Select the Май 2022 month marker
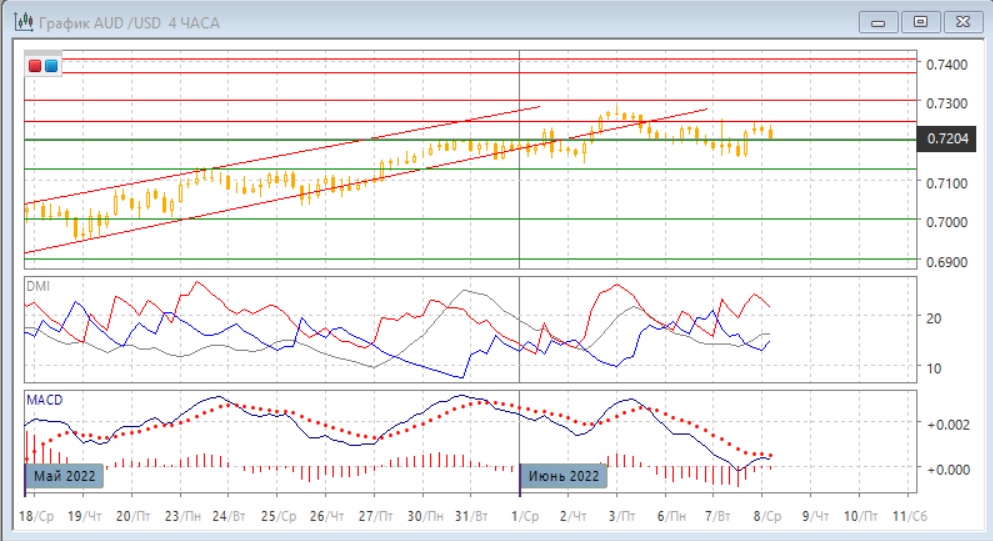993x541 pixels. pyautogui.click(x=64, y=476)
